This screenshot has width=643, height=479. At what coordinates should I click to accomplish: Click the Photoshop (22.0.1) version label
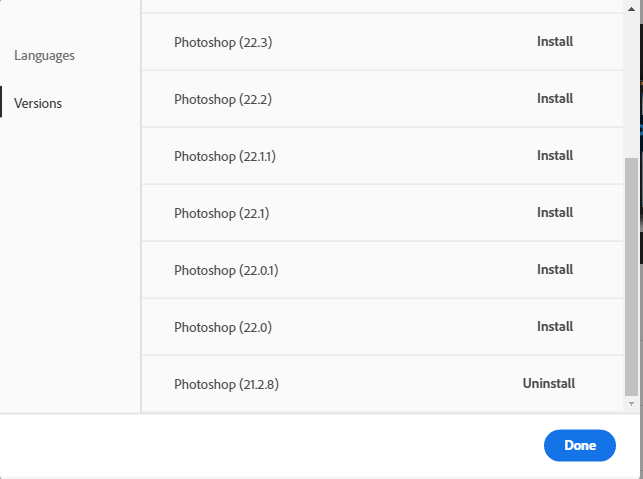coord(225,270)
